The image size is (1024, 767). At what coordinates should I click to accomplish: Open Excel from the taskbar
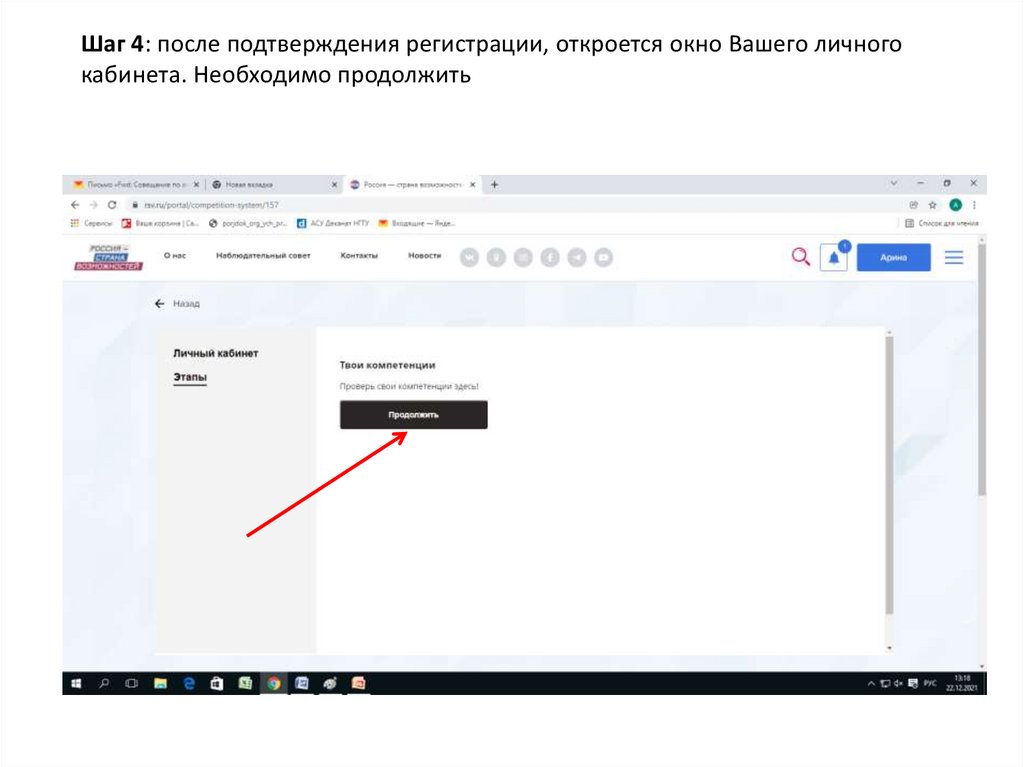point(245,683)
